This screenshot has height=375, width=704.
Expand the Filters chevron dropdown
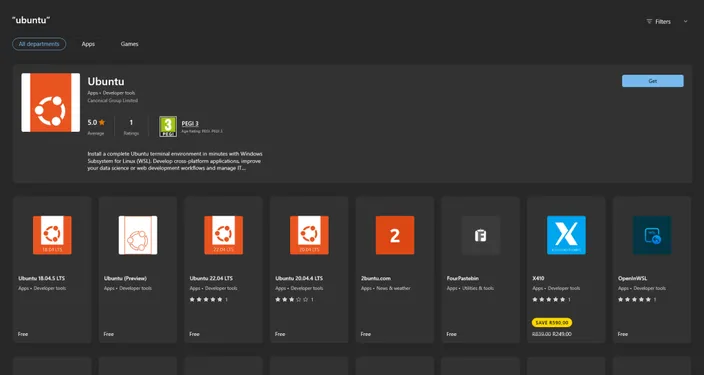pyautogui.click(x=685, y=22)
